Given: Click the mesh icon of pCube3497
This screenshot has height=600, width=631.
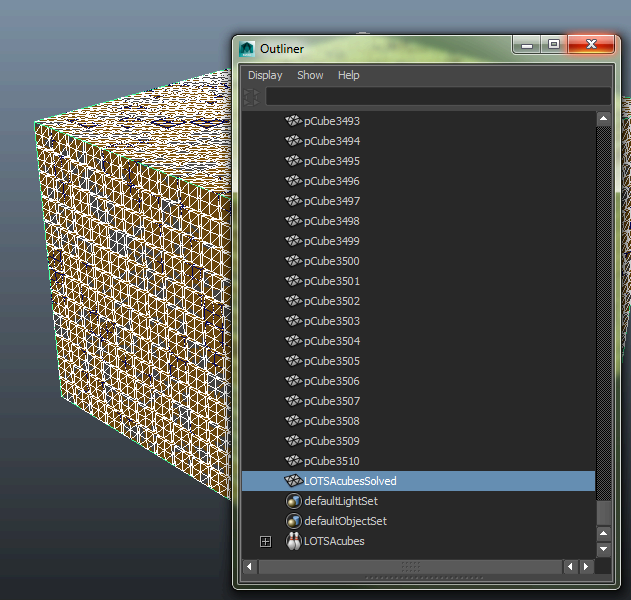Looking at the screenshot, I should click(x=294, y=200).
